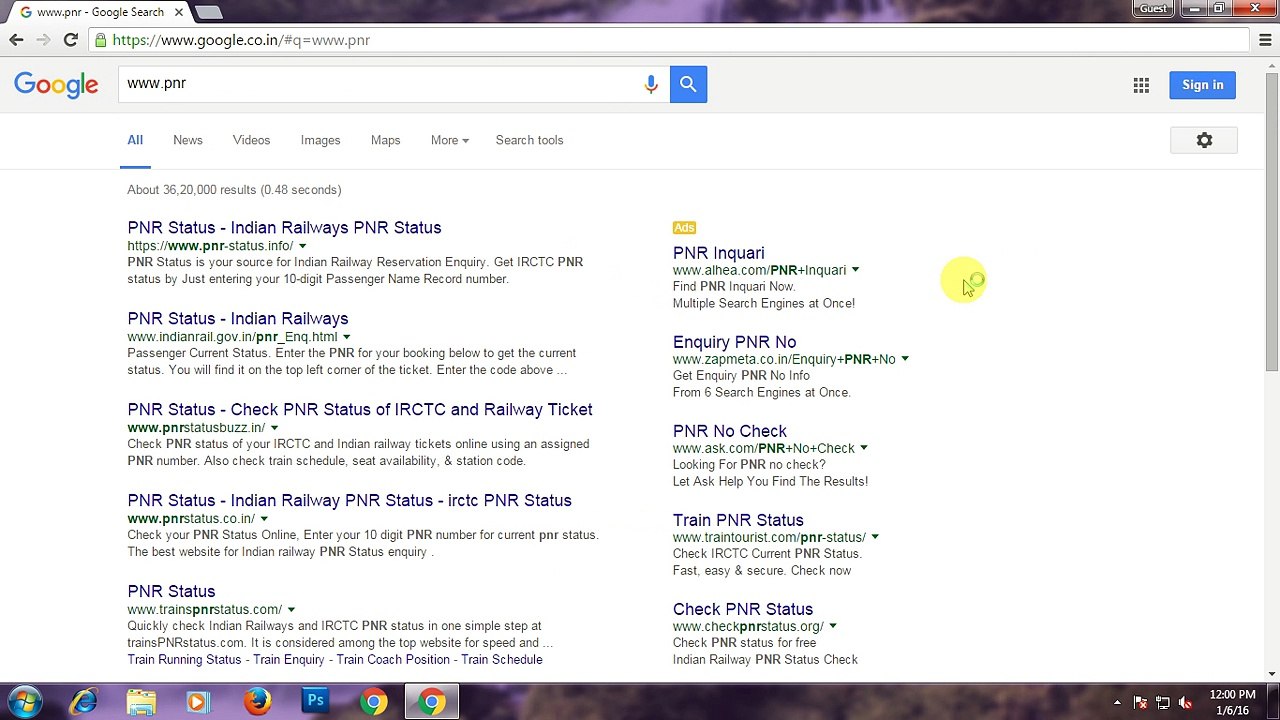Launch Internet Explorer from the taskbar
The width and height of the screenshot is (1280, 720).
(84, 702)
